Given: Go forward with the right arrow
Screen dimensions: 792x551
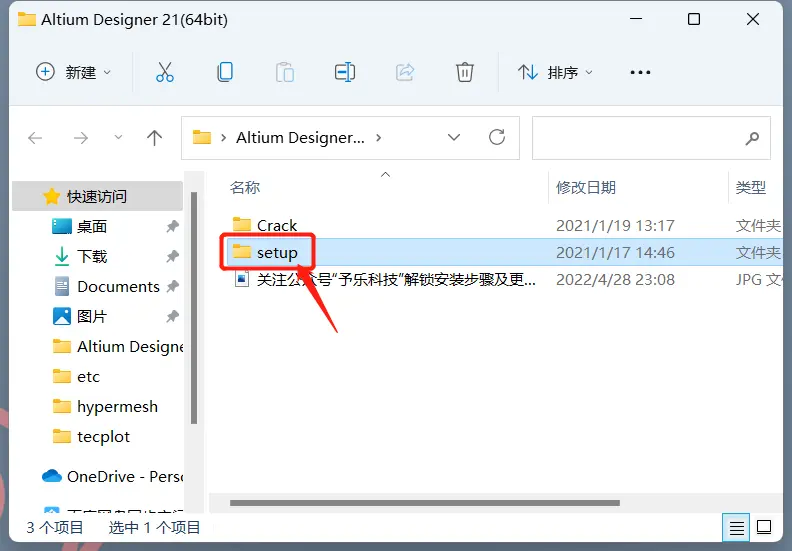Looking at the screenshot, I should [81, 137].
